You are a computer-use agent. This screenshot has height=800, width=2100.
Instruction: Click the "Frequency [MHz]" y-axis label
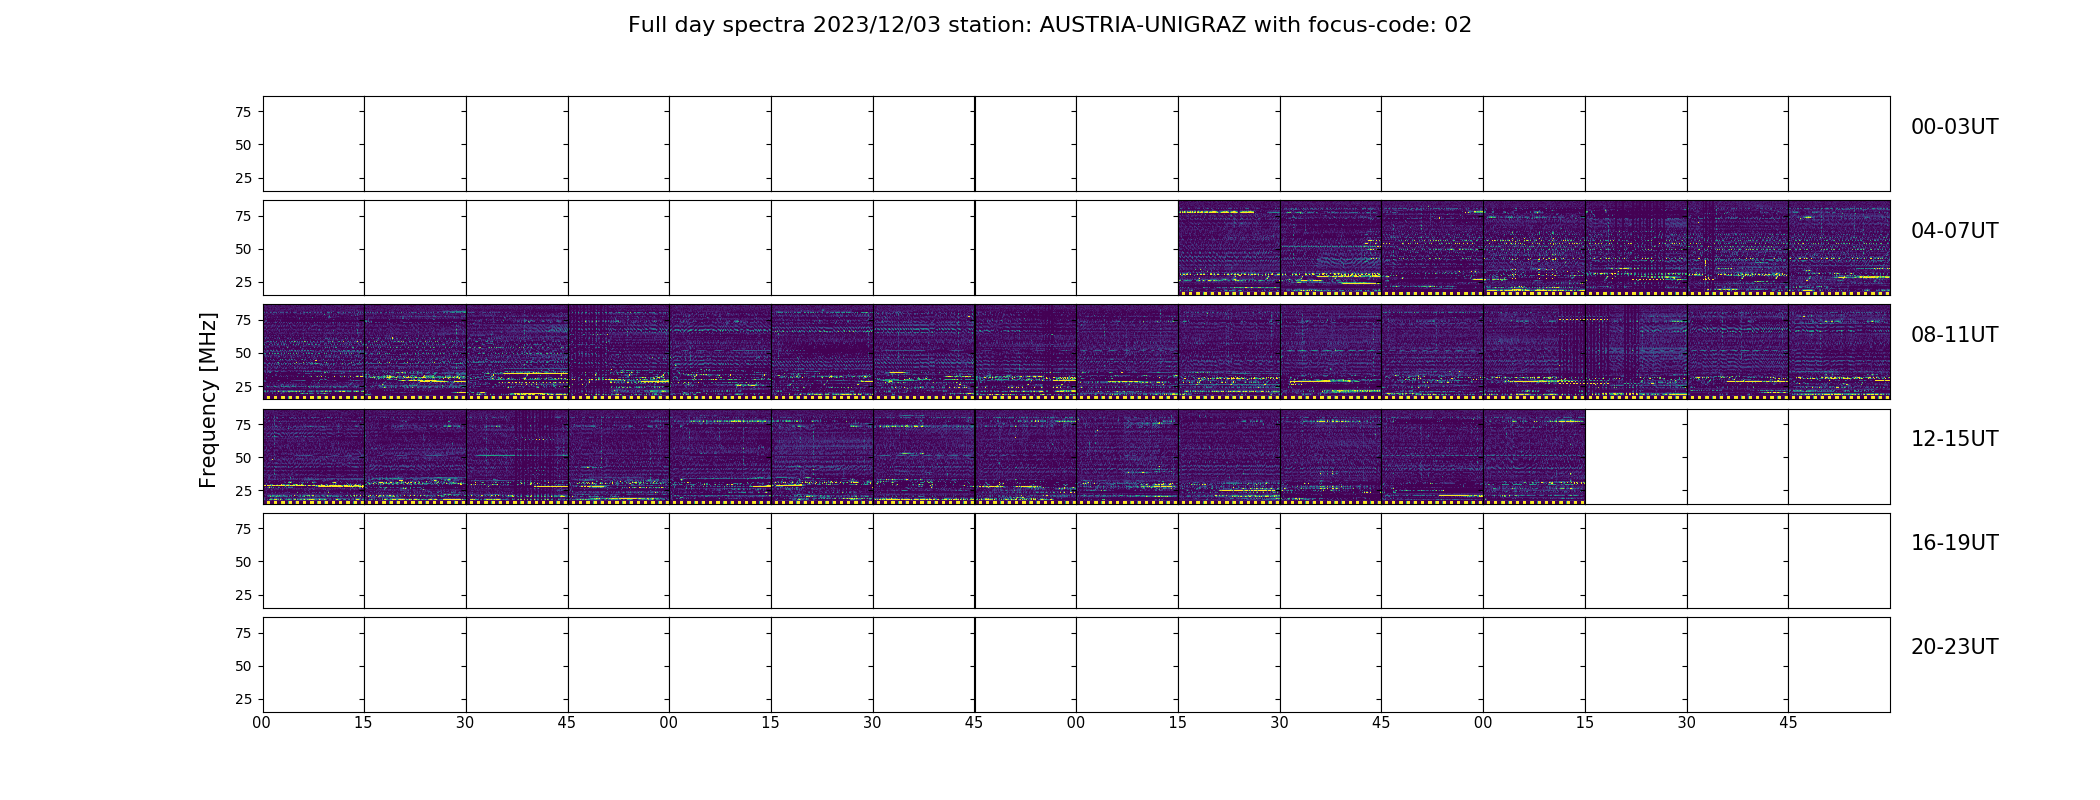click(x=208, y=400)
